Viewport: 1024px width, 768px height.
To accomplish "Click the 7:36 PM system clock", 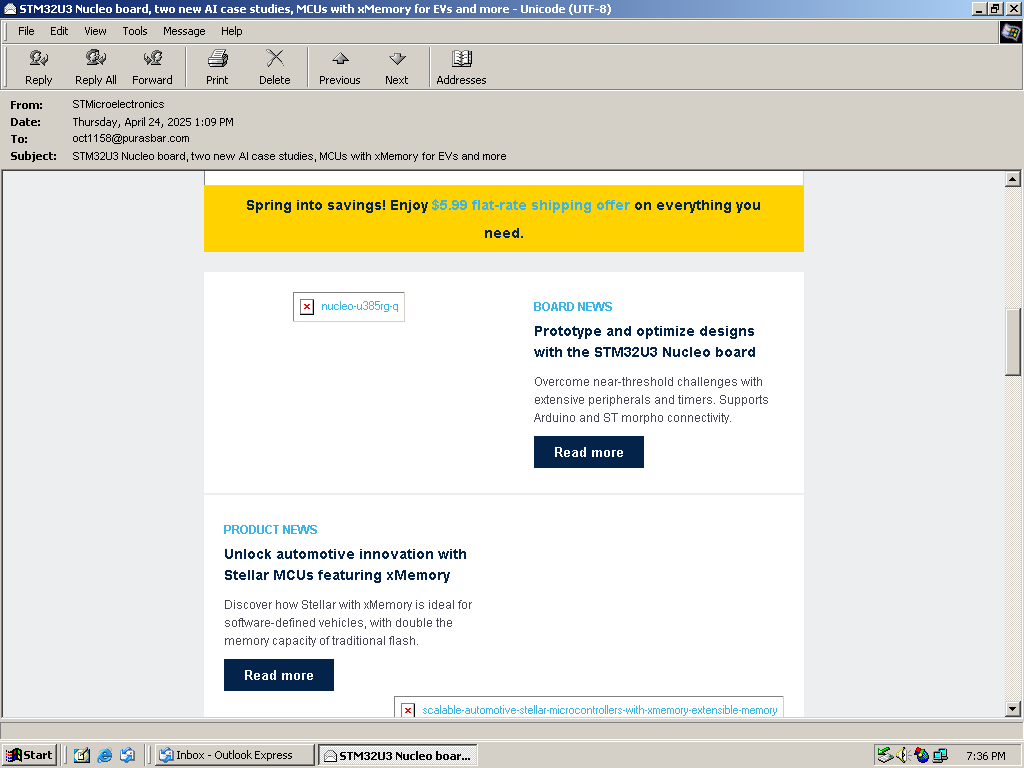I will 985,756.
